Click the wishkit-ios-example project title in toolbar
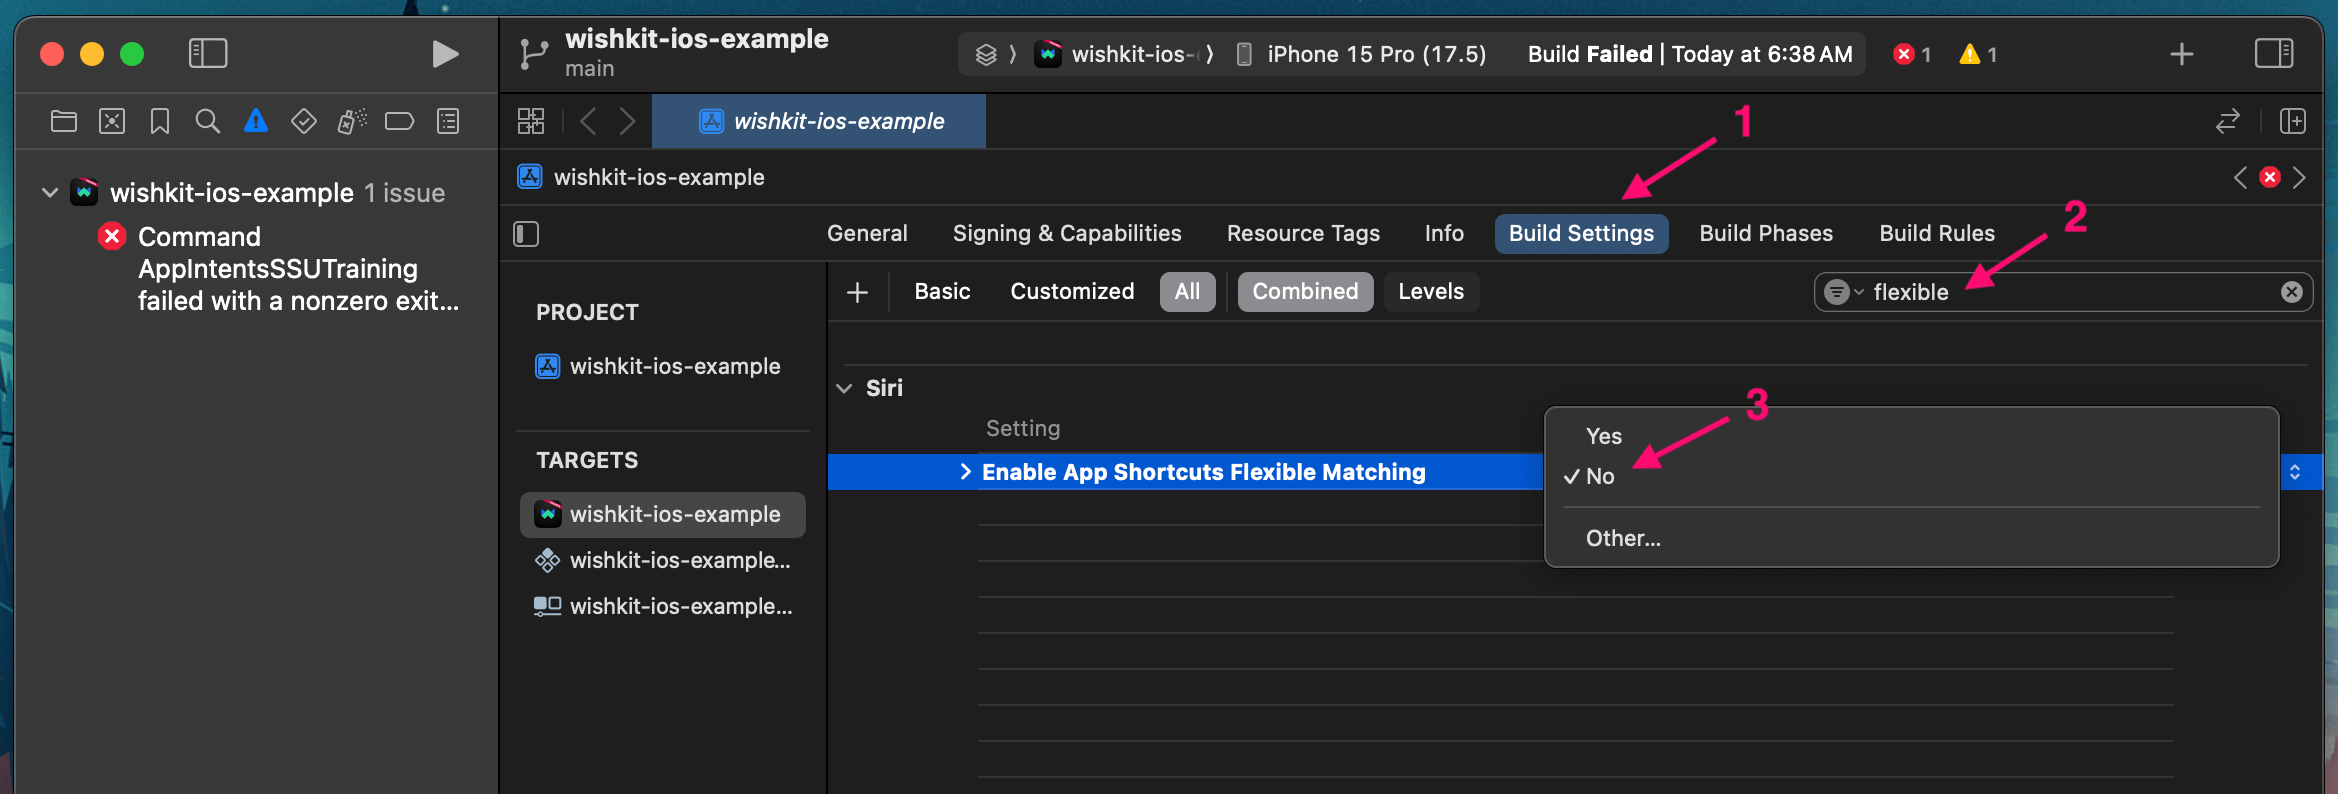The width and height of the screenshot is (2338, 794). [x=696, y=39]
